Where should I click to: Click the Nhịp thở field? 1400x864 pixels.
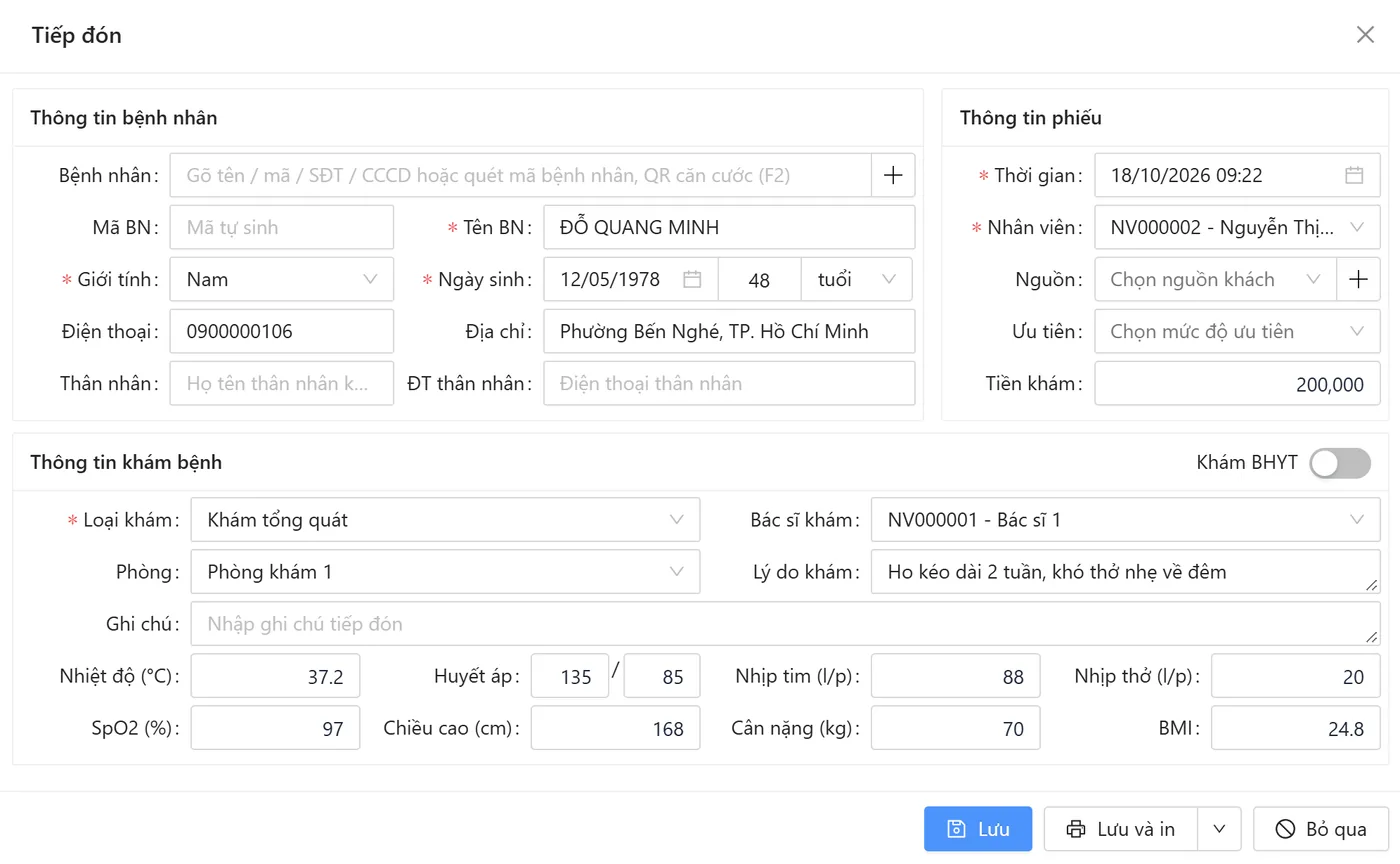[x=1295, y=676]
